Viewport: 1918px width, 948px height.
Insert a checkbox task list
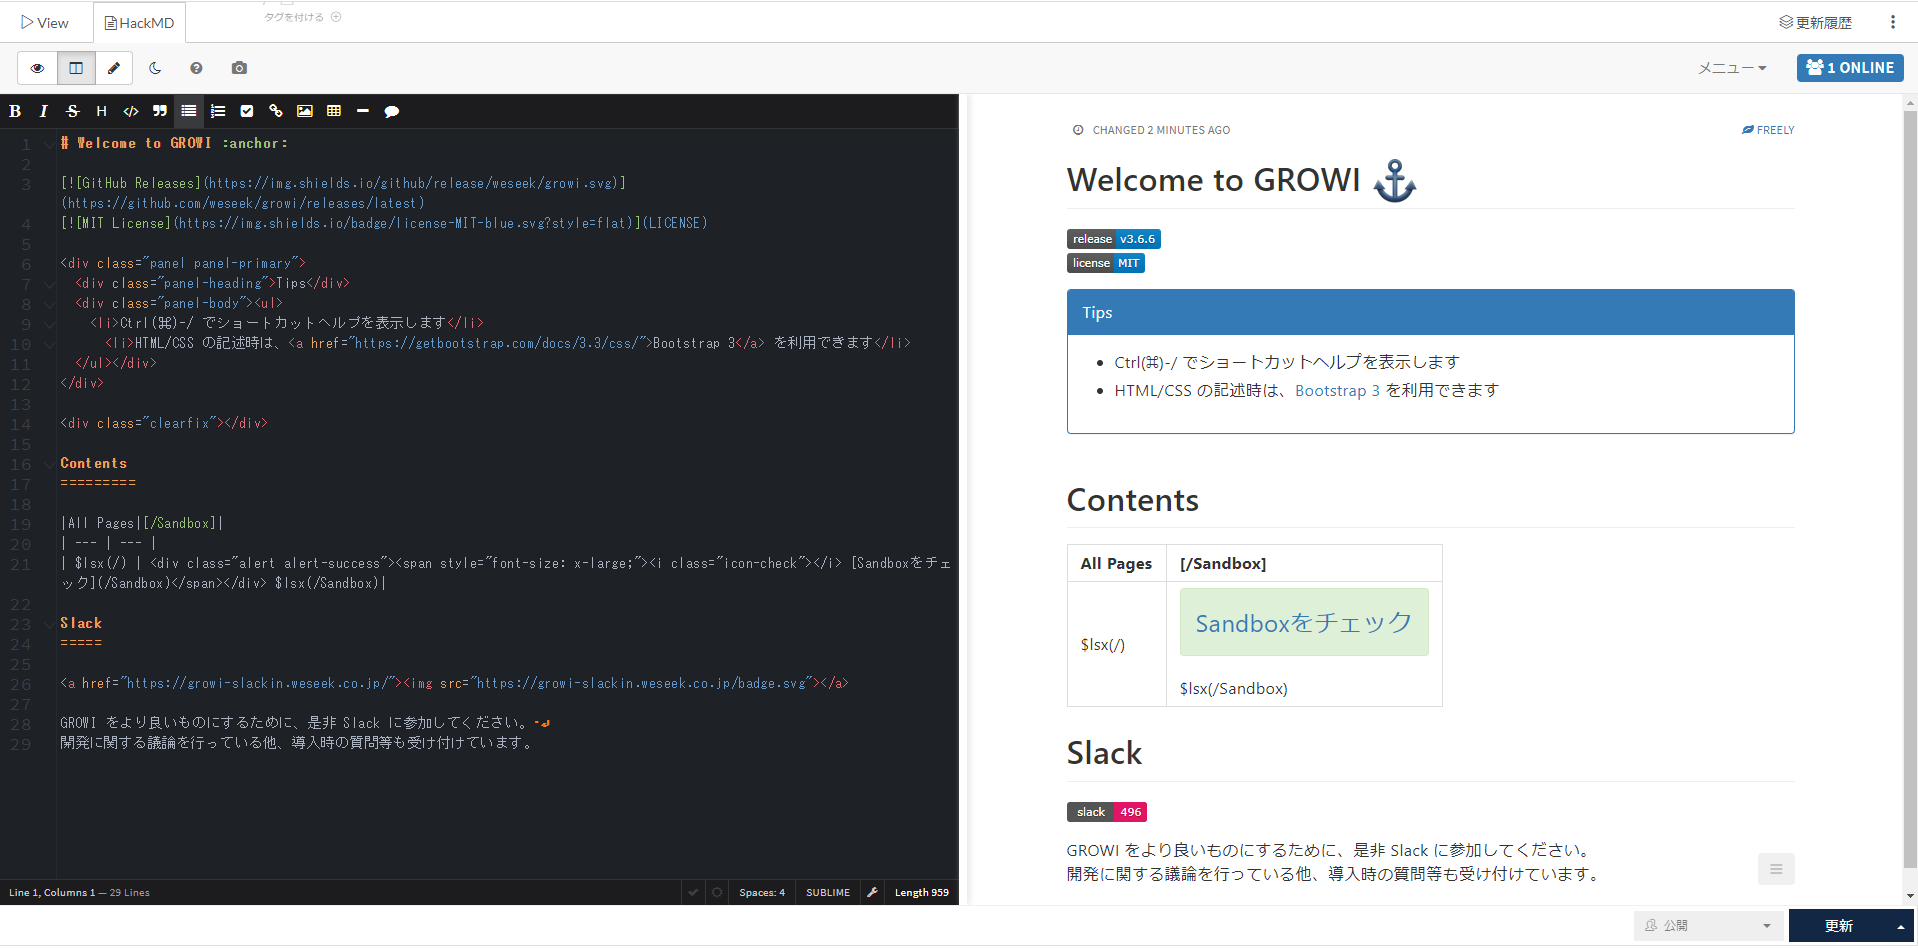(247, 111)
